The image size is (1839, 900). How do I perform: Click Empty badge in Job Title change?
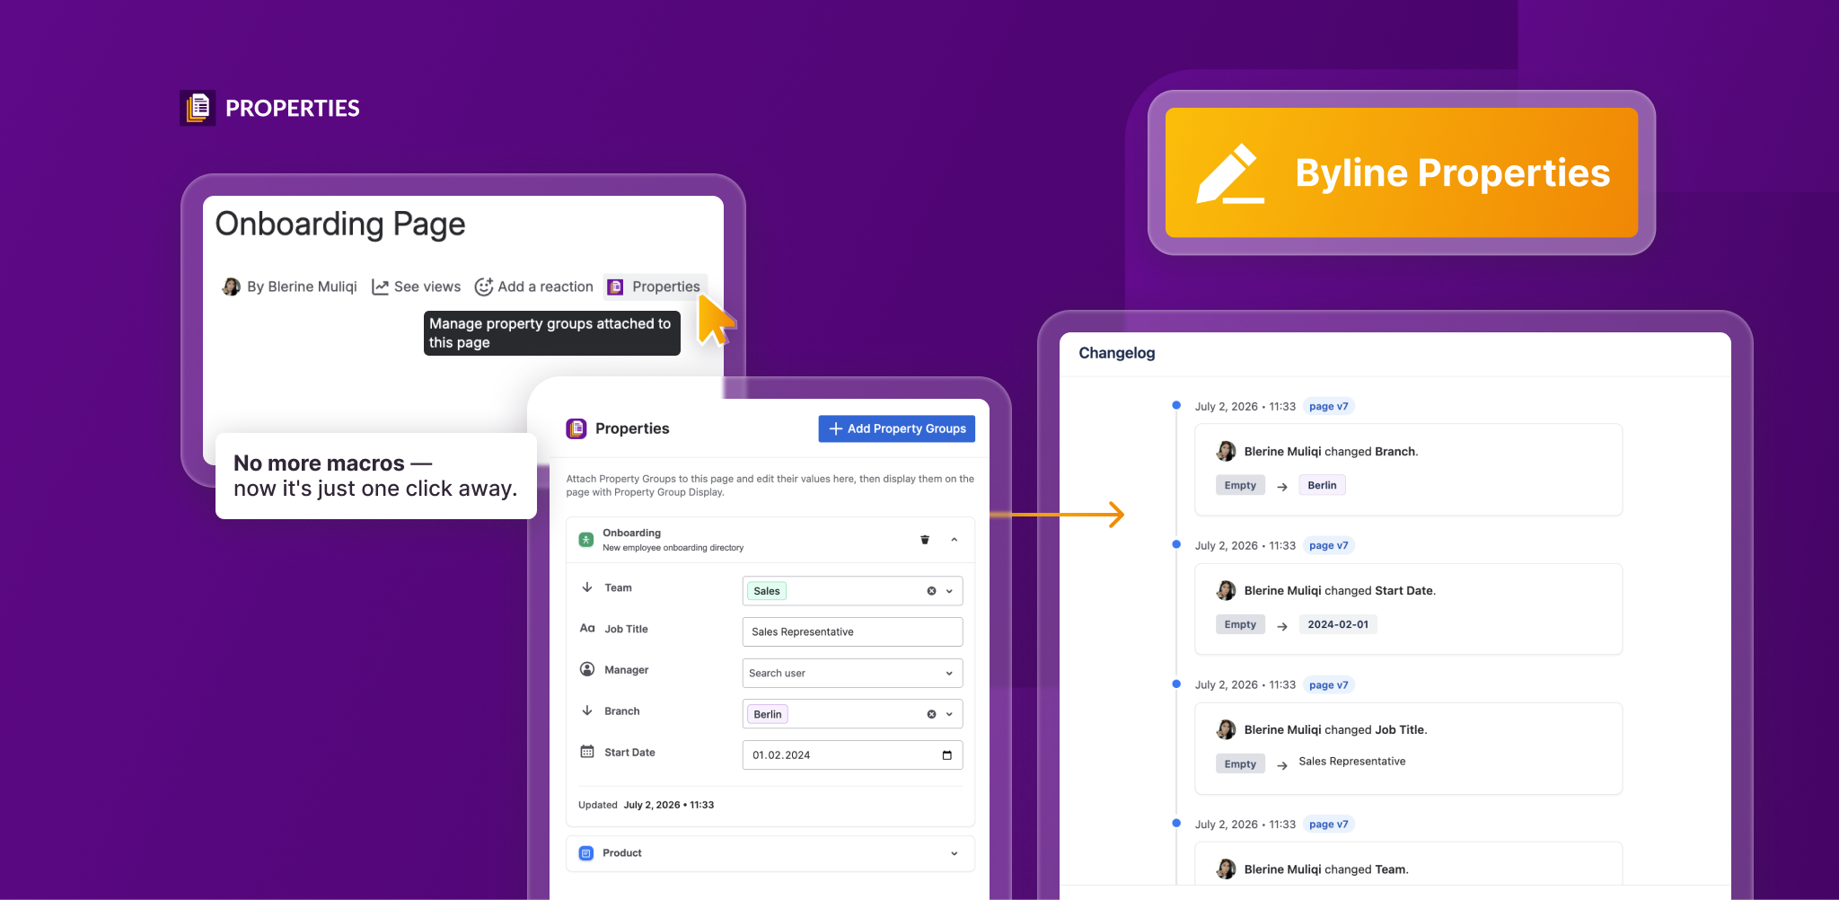point(1240,764)
